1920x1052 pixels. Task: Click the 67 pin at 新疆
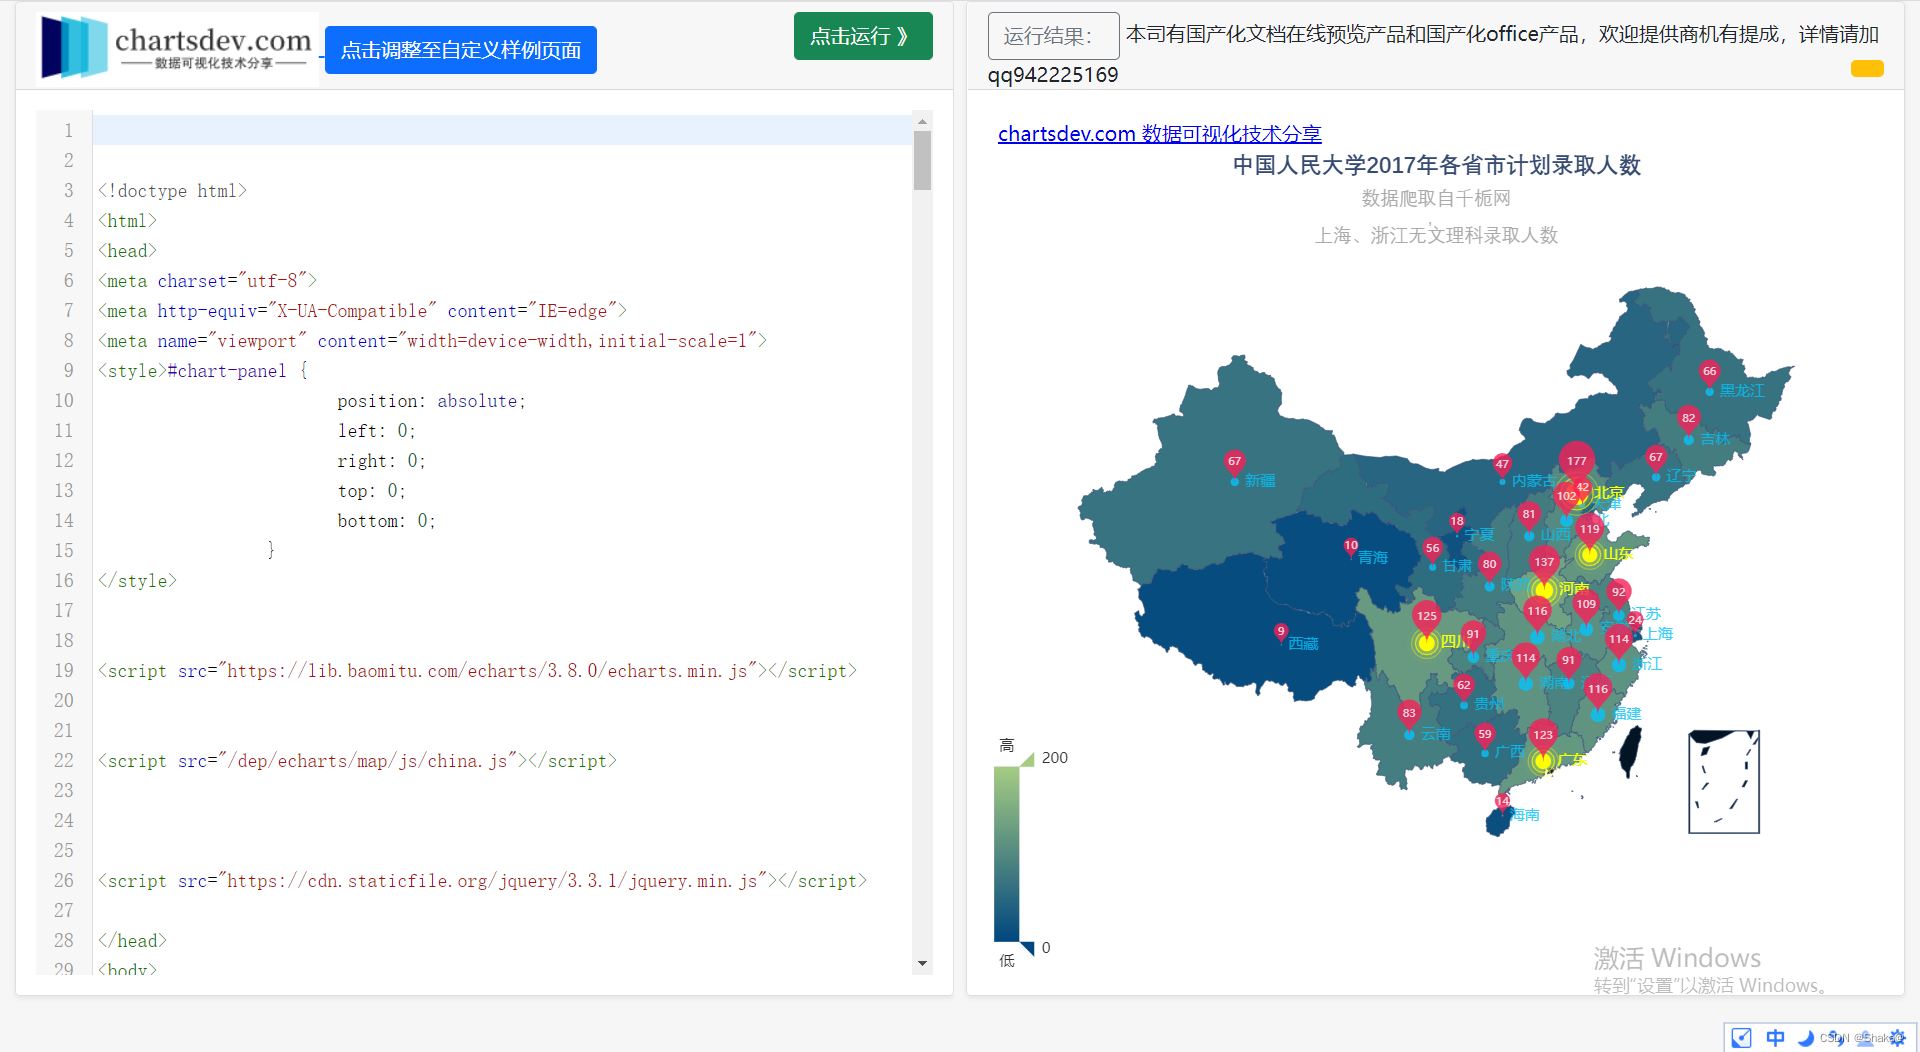(x=1235, y=463)
